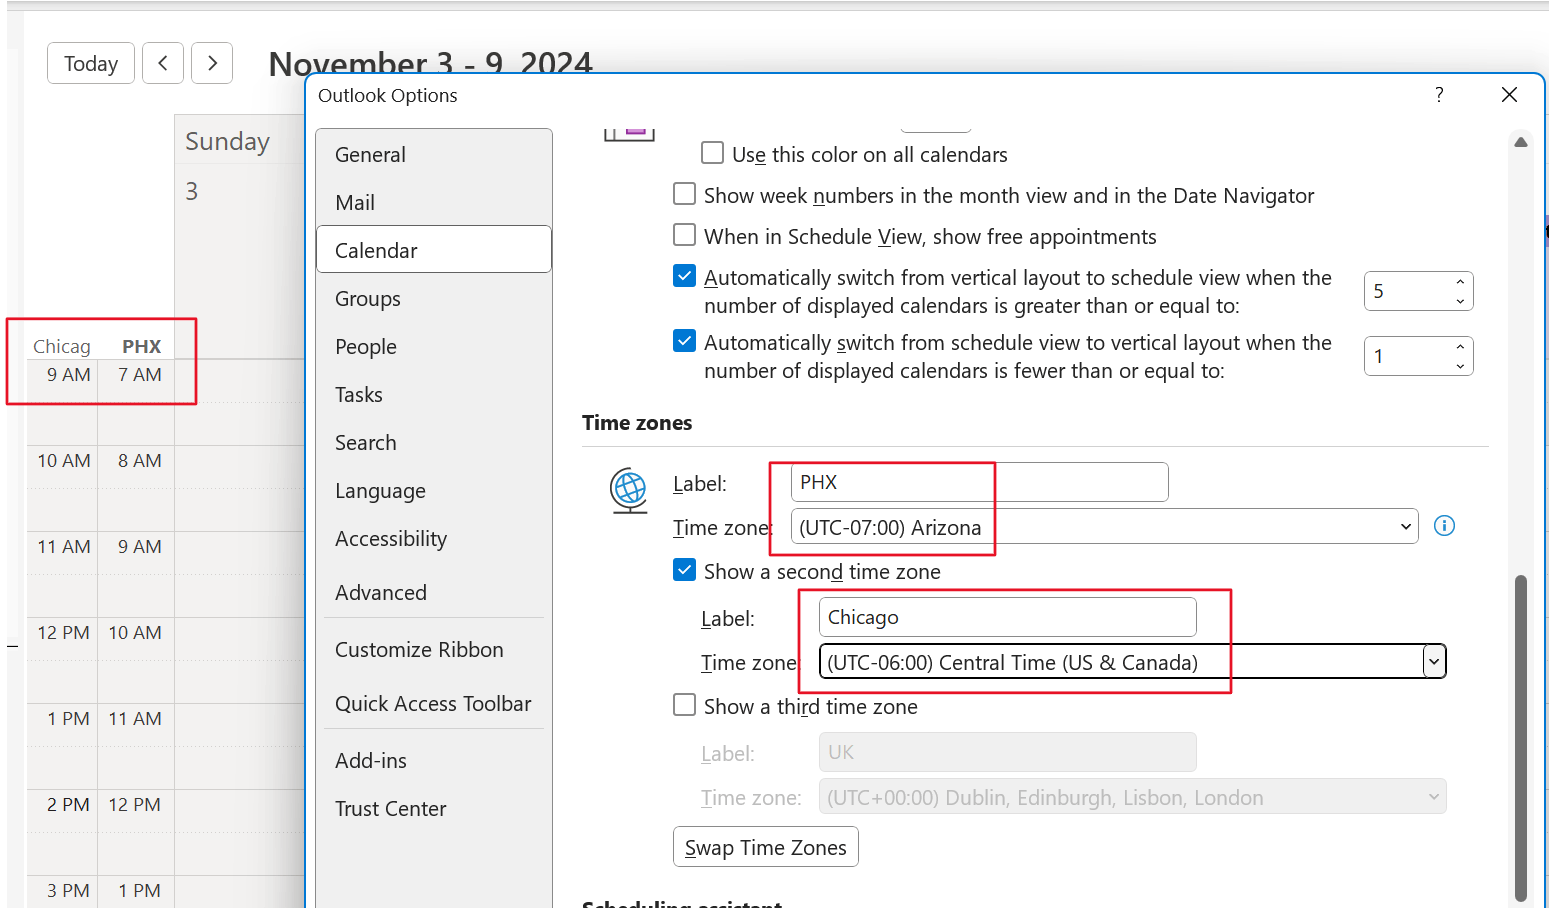Increase the vertical layout threshold value 1
Viewport: 1549px width, 908px height.
click(1460, 346)
